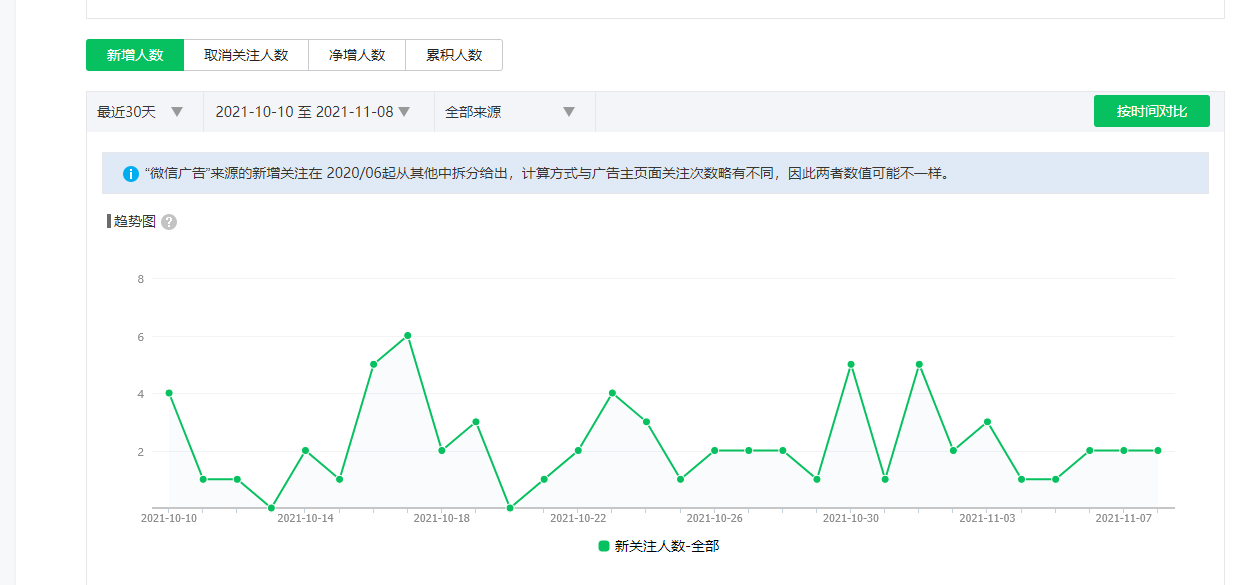Click the peak data point at value 6
The height and width of the screenshot is (585, 1257).
tap(408, 336)
